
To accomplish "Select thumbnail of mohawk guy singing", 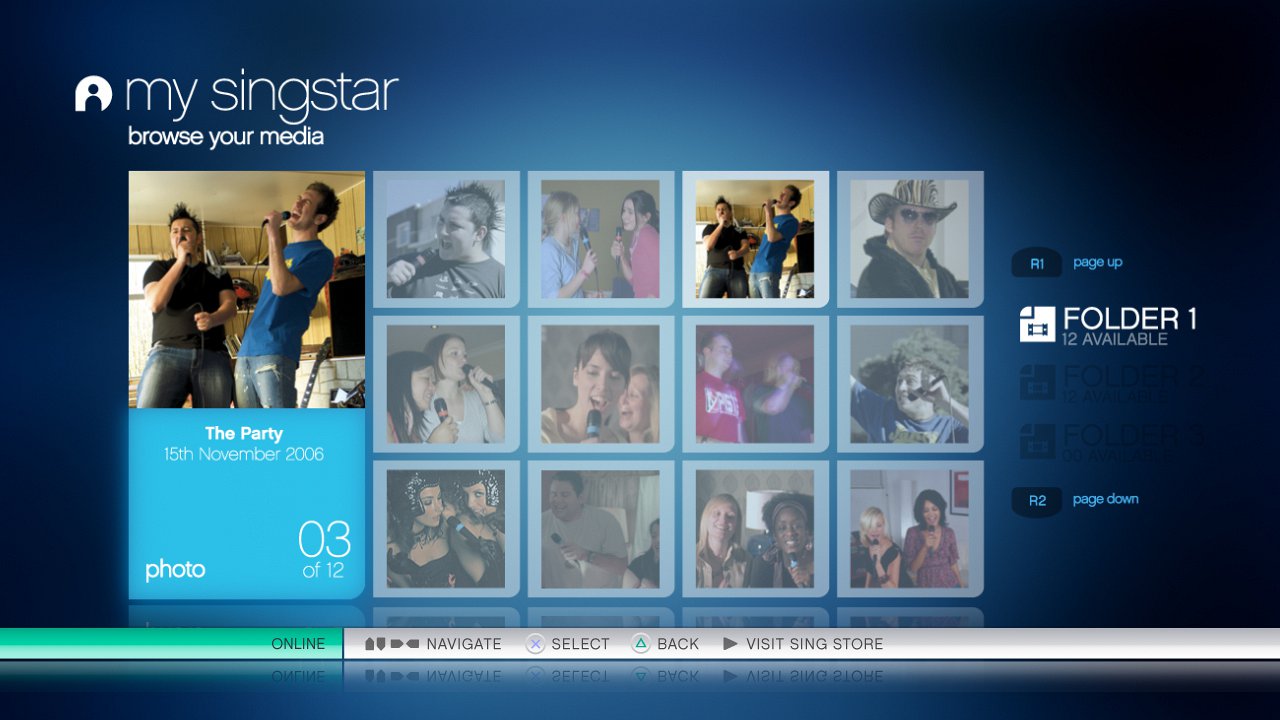I will click(x=446, y=239).
